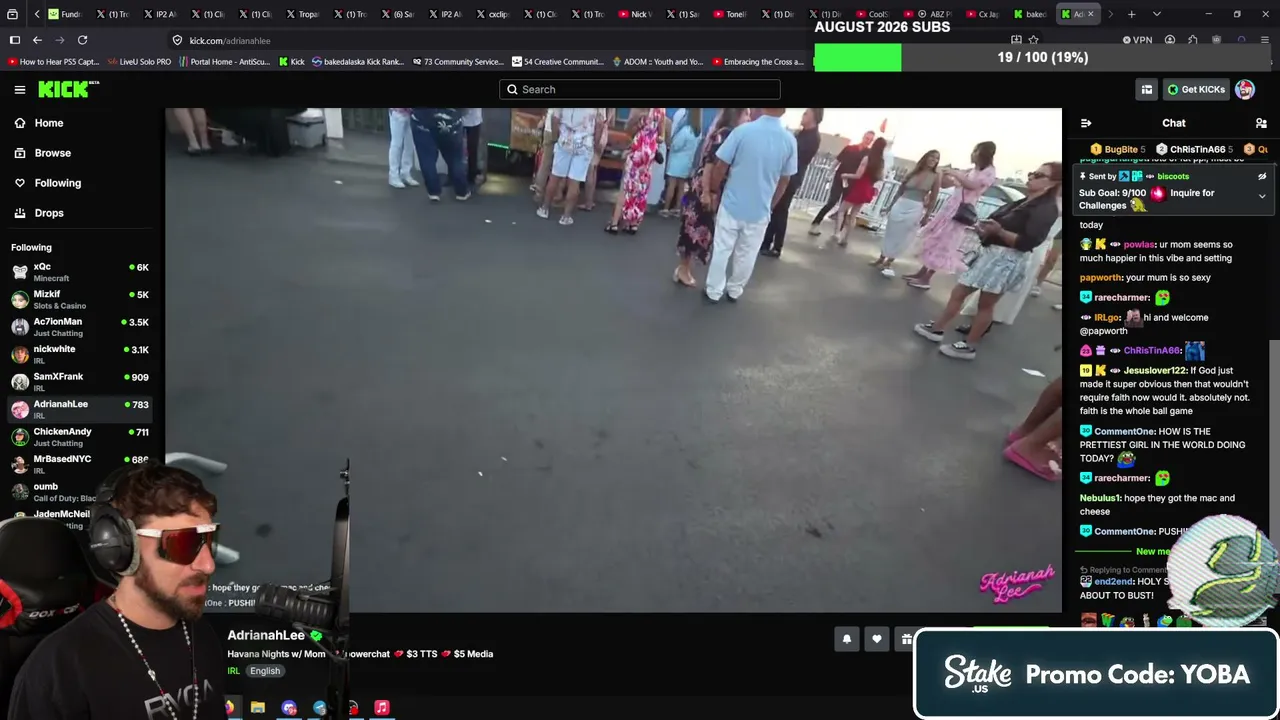This screenshot has height=720, width=1280.
Task: Open SamXFrank's channel from Following list
Action: click(80, 381)
